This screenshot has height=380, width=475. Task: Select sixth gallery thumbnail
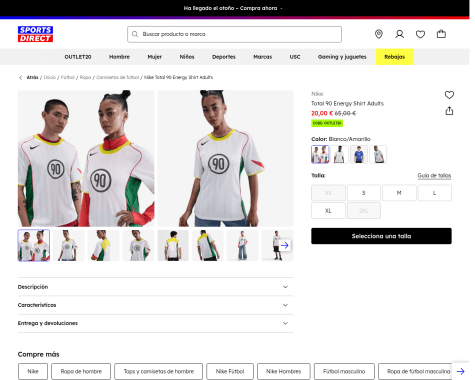coord(208,245)
